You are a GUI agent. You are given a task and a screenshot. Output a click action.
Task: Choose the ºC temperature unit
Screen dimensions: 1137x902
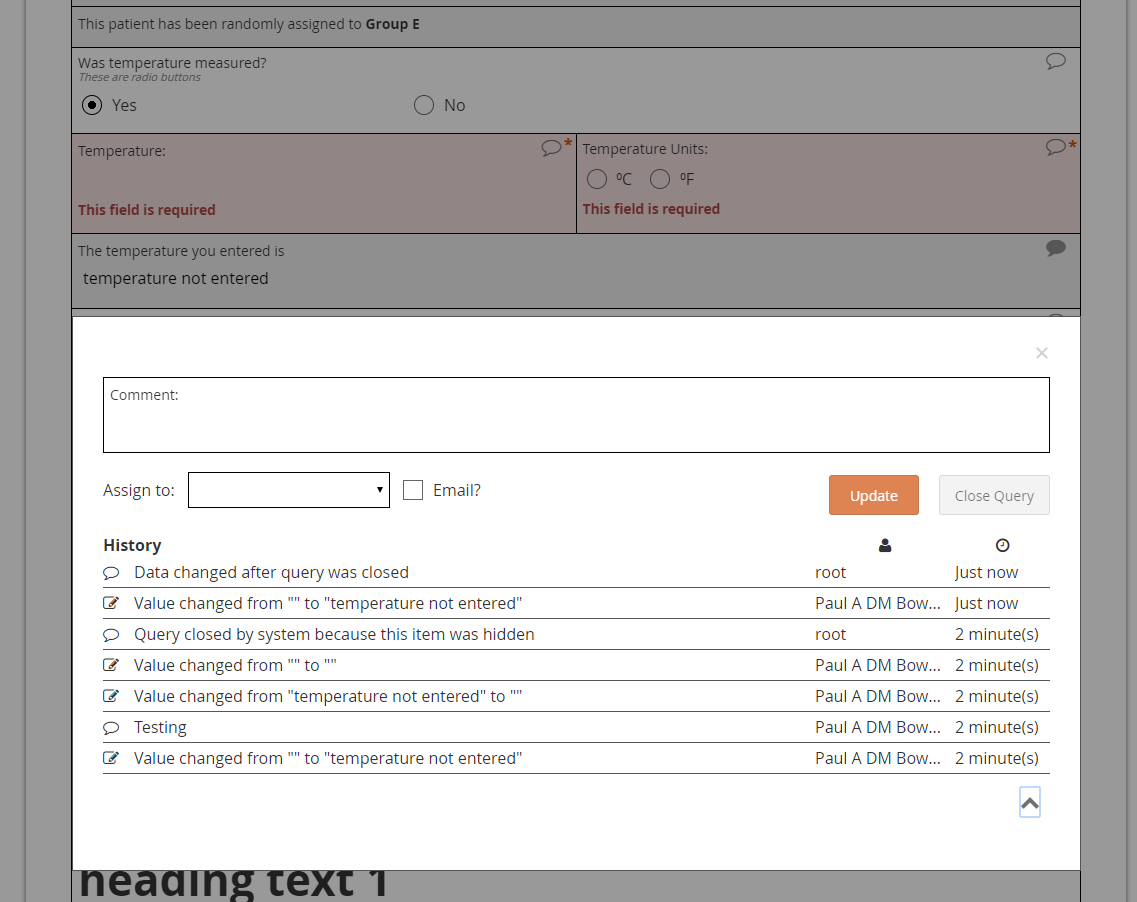click(x=596, y=178)
